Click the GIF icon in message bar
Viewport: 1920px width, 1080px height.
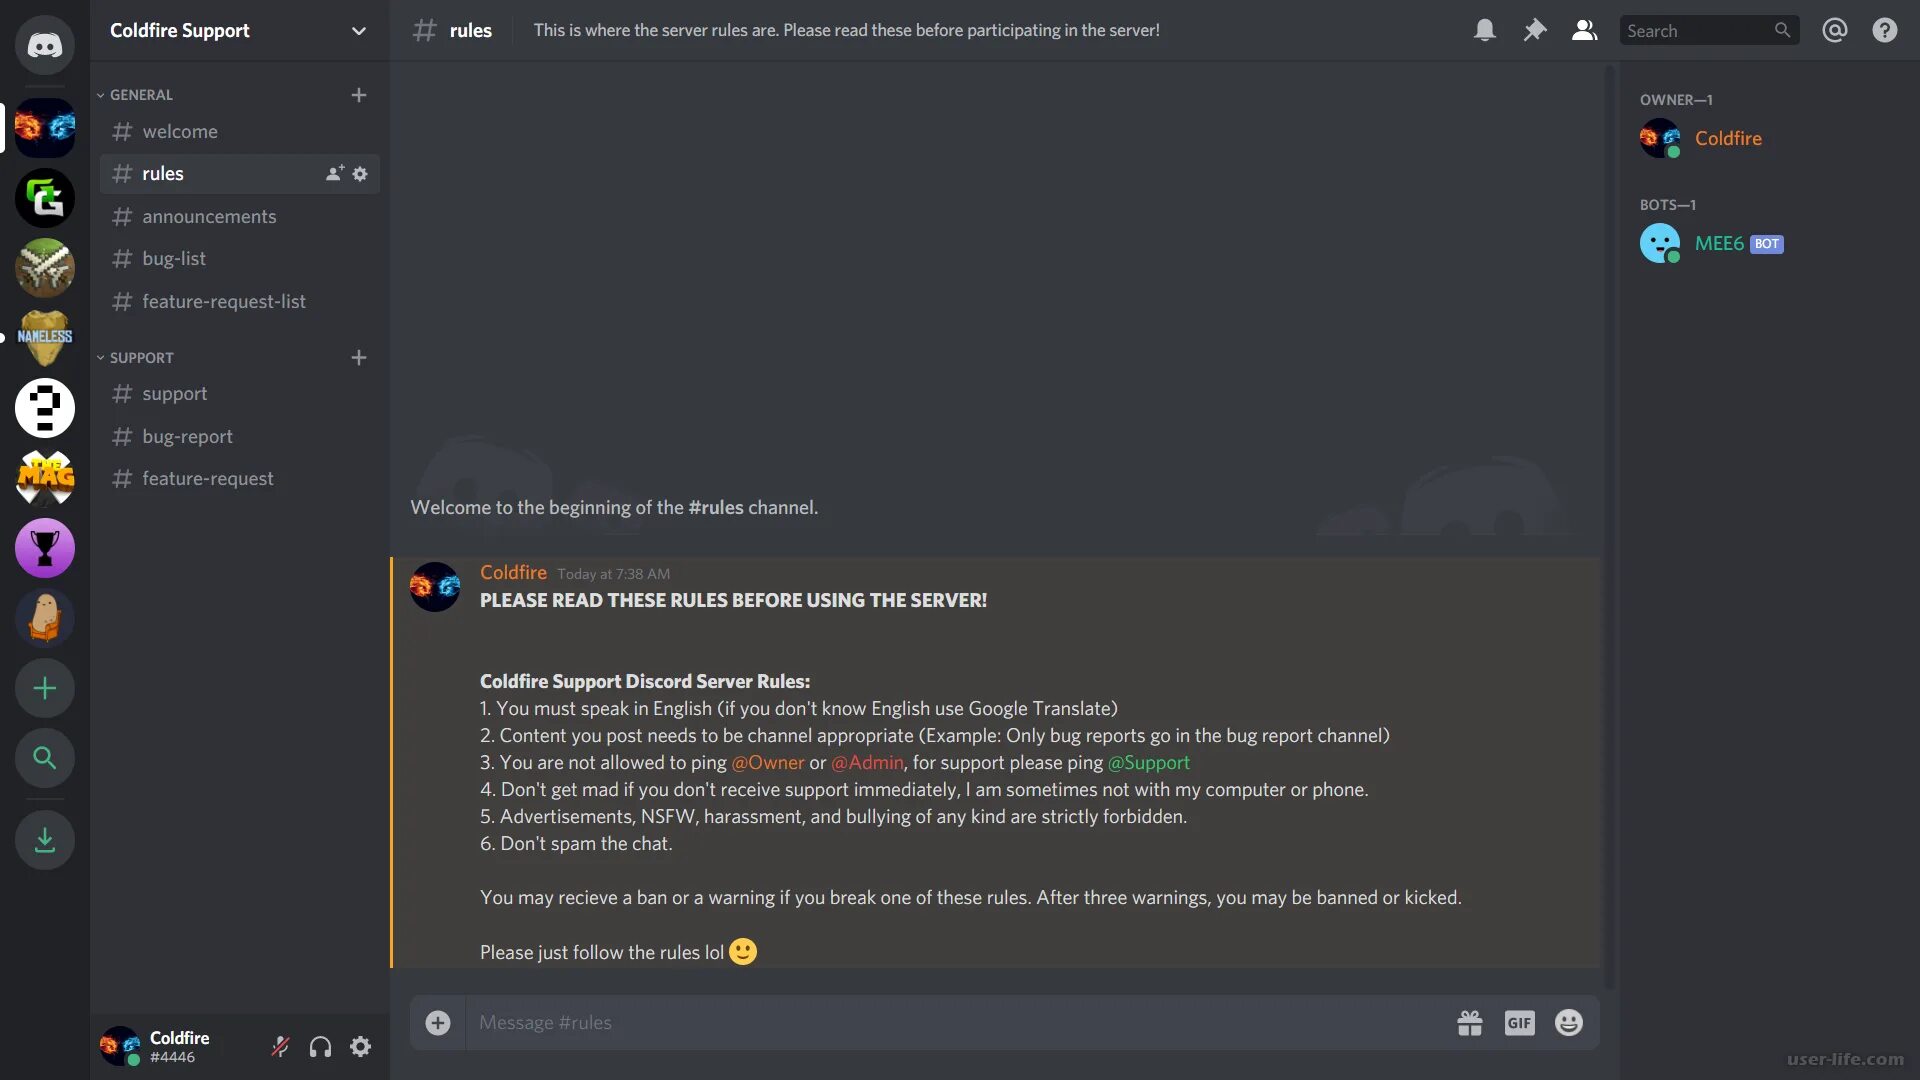click(x=1518, y=1022)
